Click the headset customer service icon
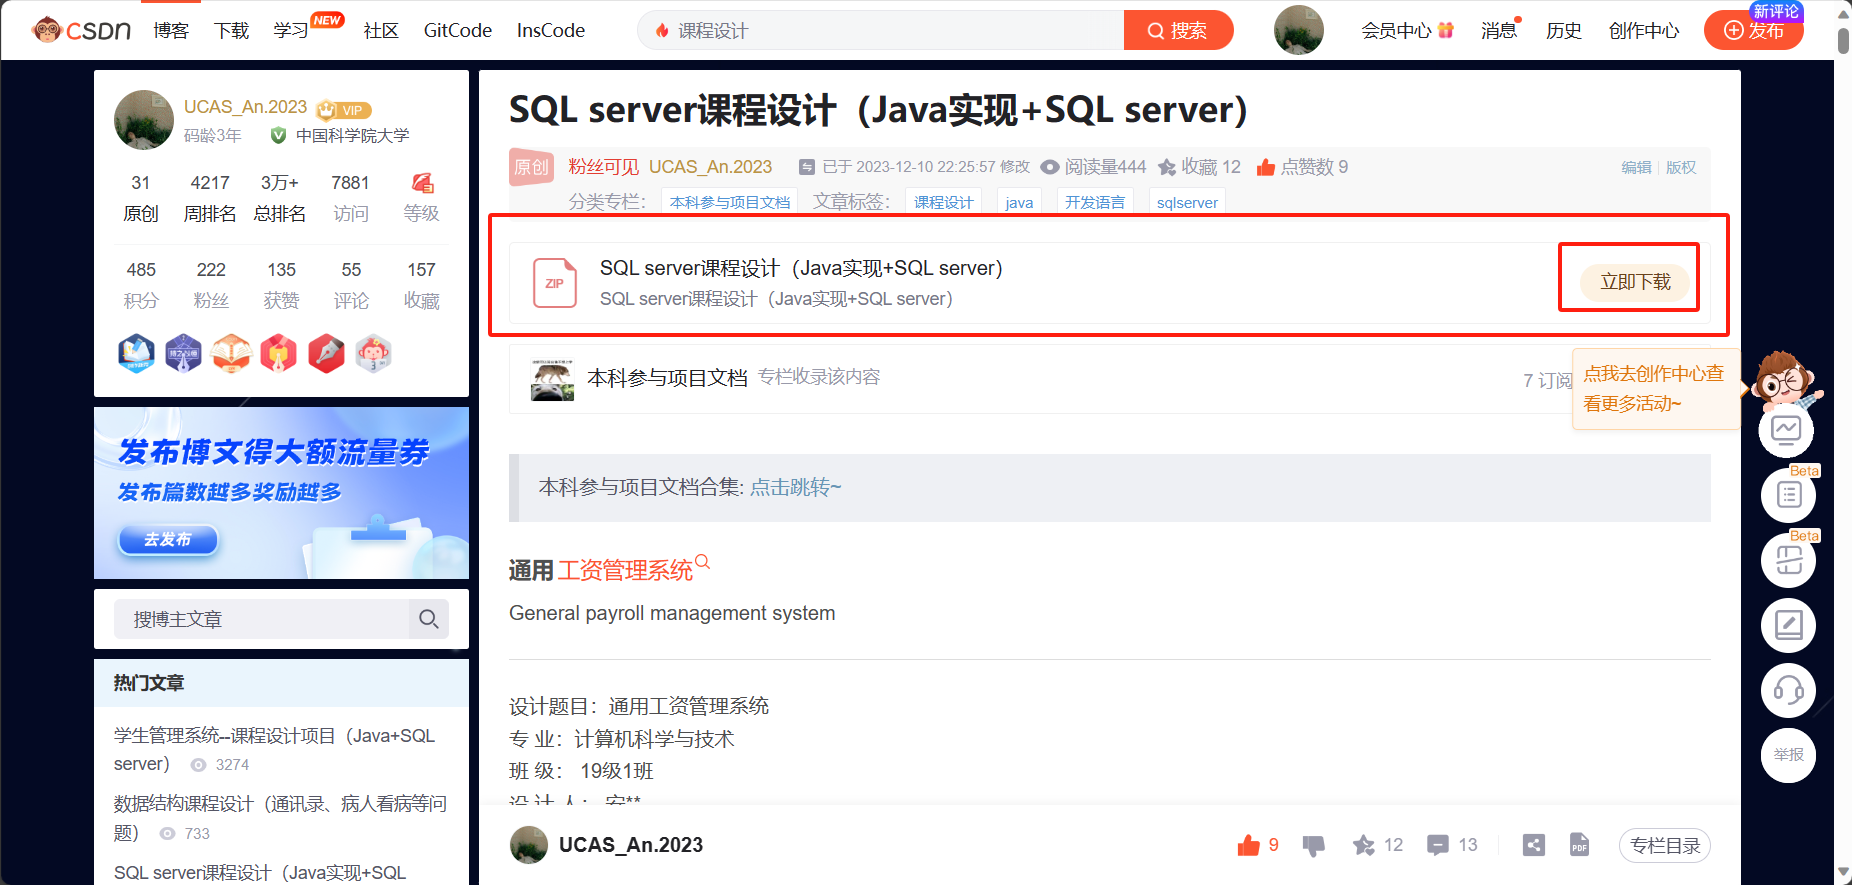Viewport: 1852px width, 885px height. 1788,690
